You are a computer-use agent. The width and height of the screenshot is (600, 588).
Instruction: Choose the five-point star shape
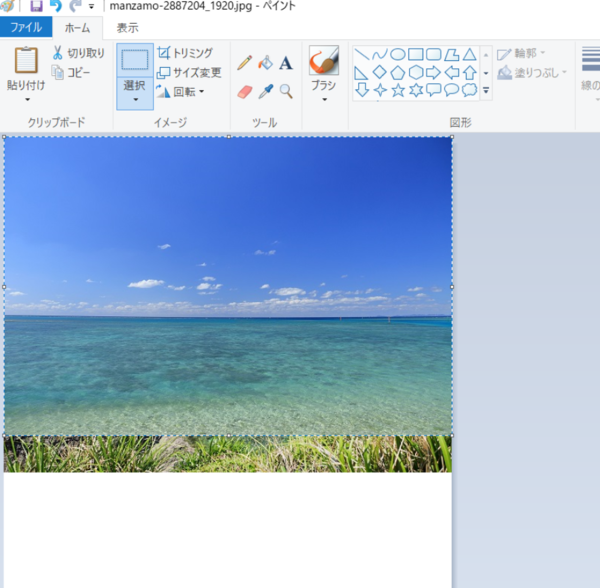(x=398, y=90)
